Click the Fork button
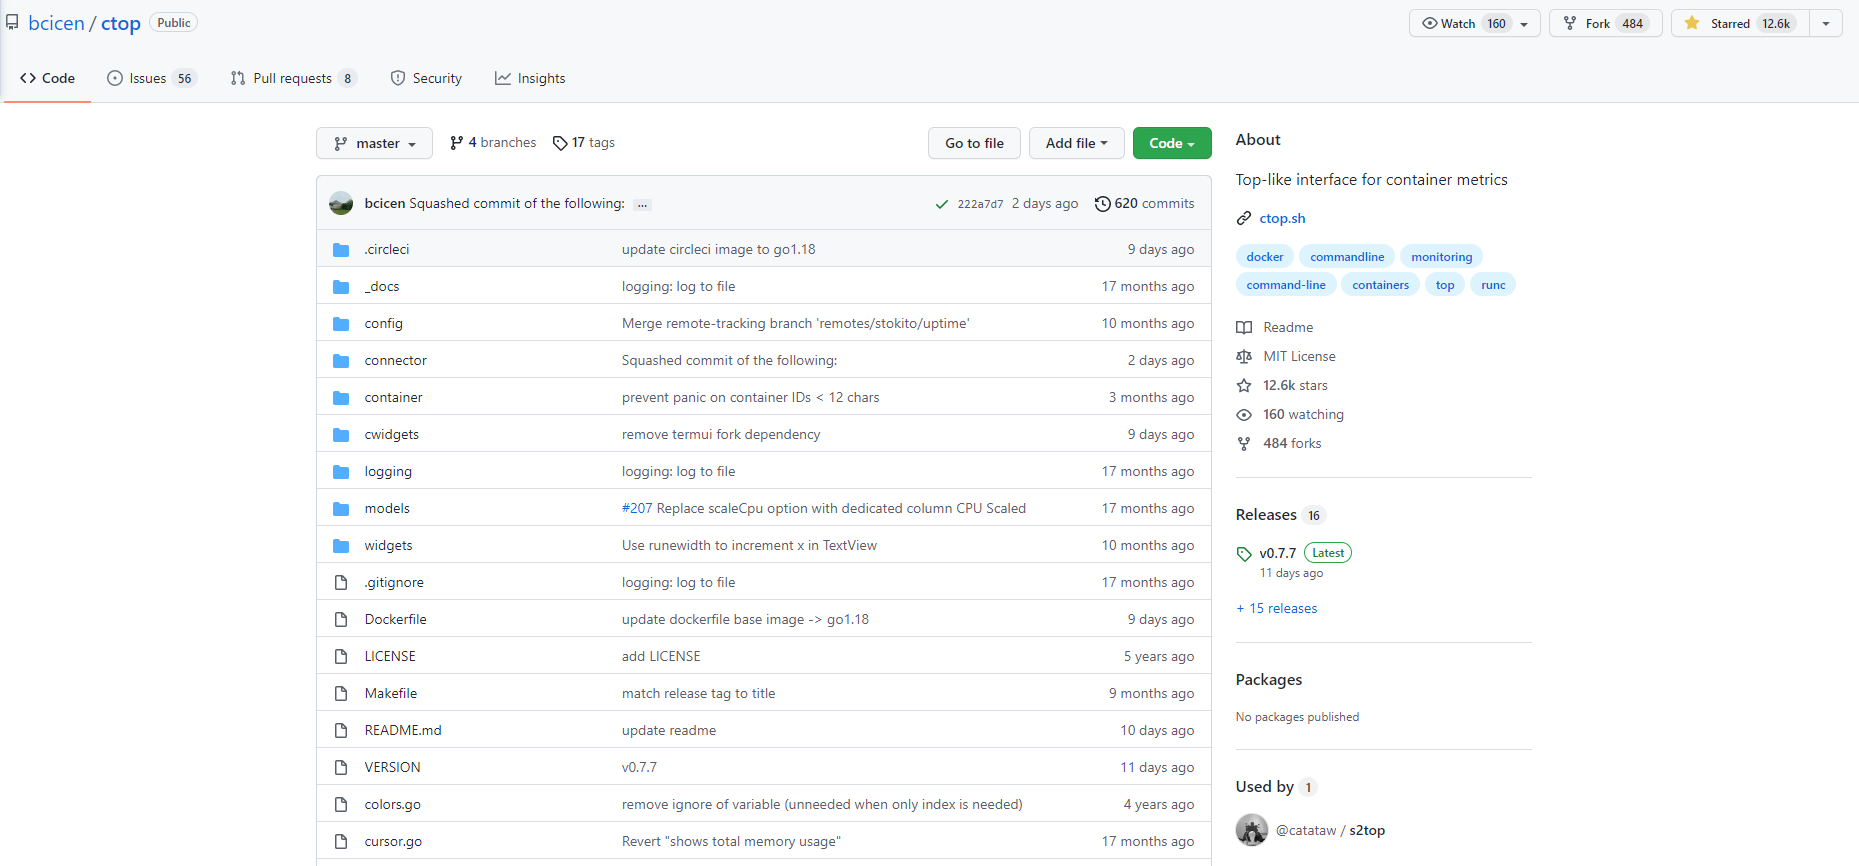1859x866 pixels. tap(1606, 23)
